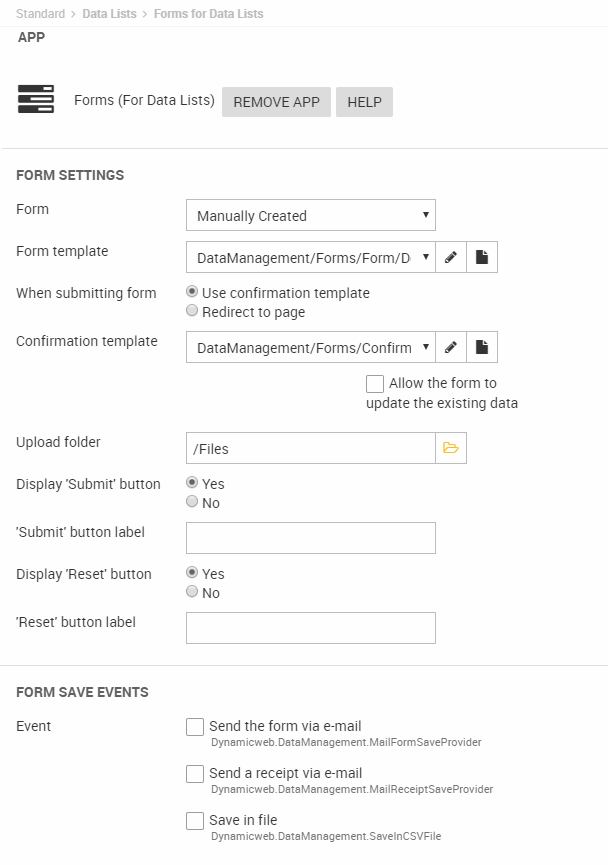Click the 'Submit' button label text field
The height and width of the screenshot is (865, 608).
(x=310, y=538)
